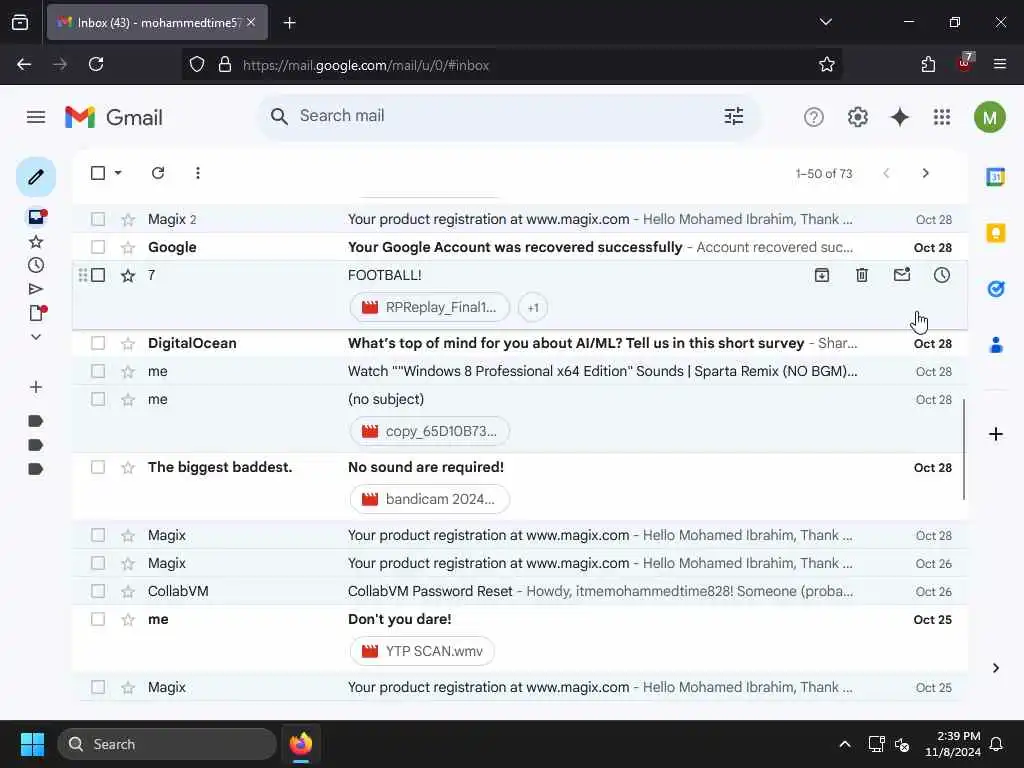Open the select dropdown arrow next to checkbox
1024x768 pixels.
[x=118, y=173]
